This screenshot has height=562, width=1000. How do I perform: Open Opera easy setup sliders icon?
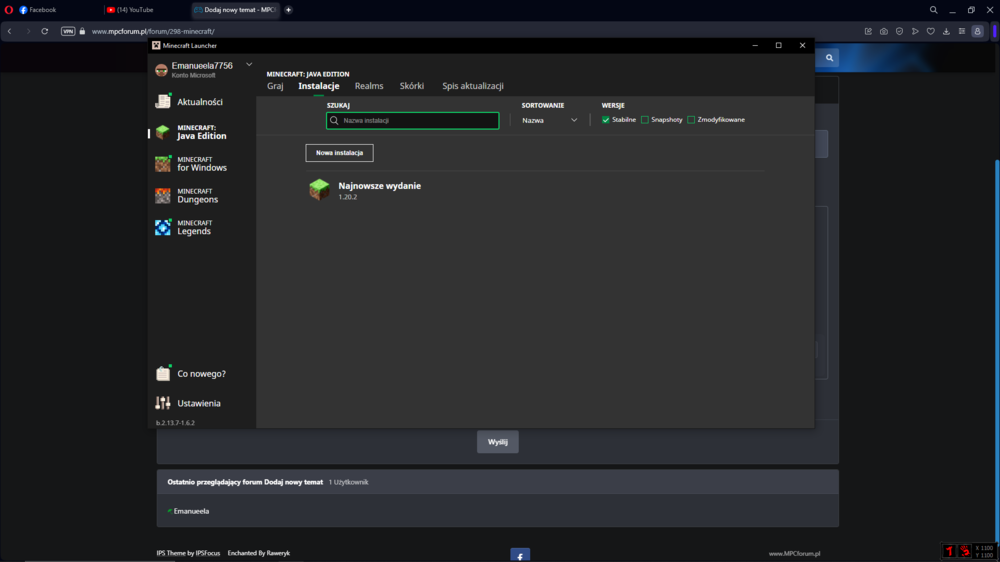coord(962,31)
